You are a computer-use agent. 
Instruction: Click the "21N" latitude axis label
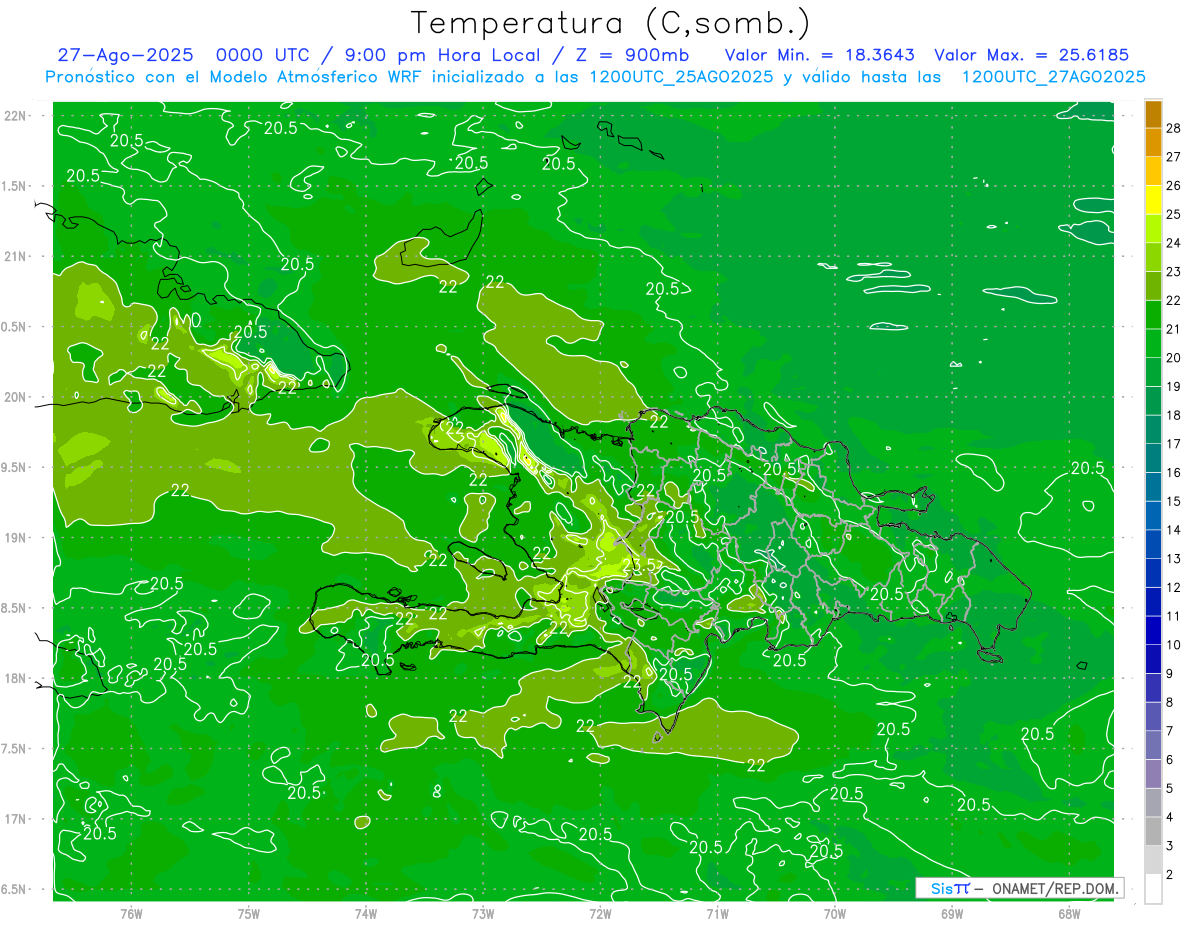pyautogui.click(x=15, y=257)
